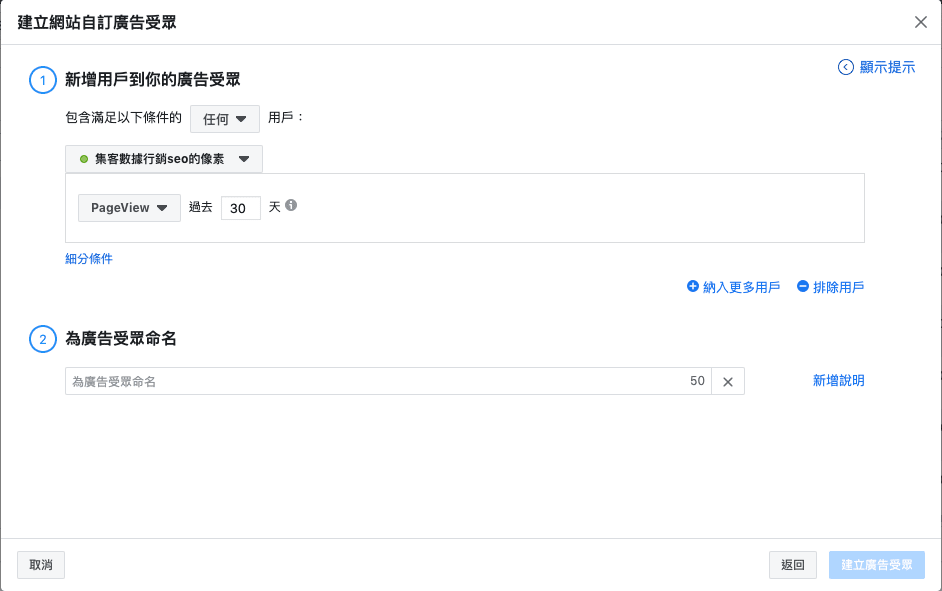Click the 新增說明 link
The height and width of the screenshot is (591, 942).
838,381
